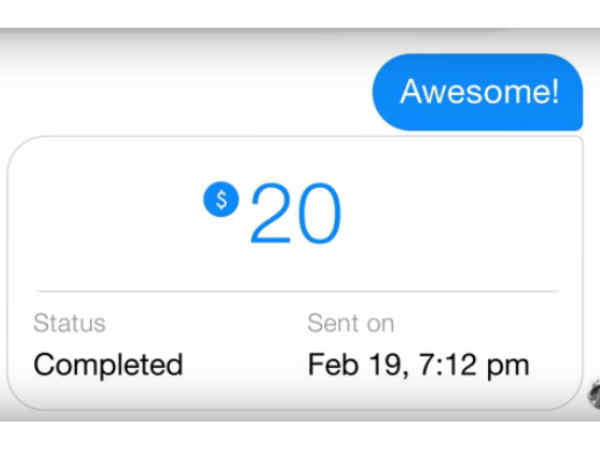Click the "Completed" status text
This screenshot has width=600, height=450.
(x=108, y=364)
